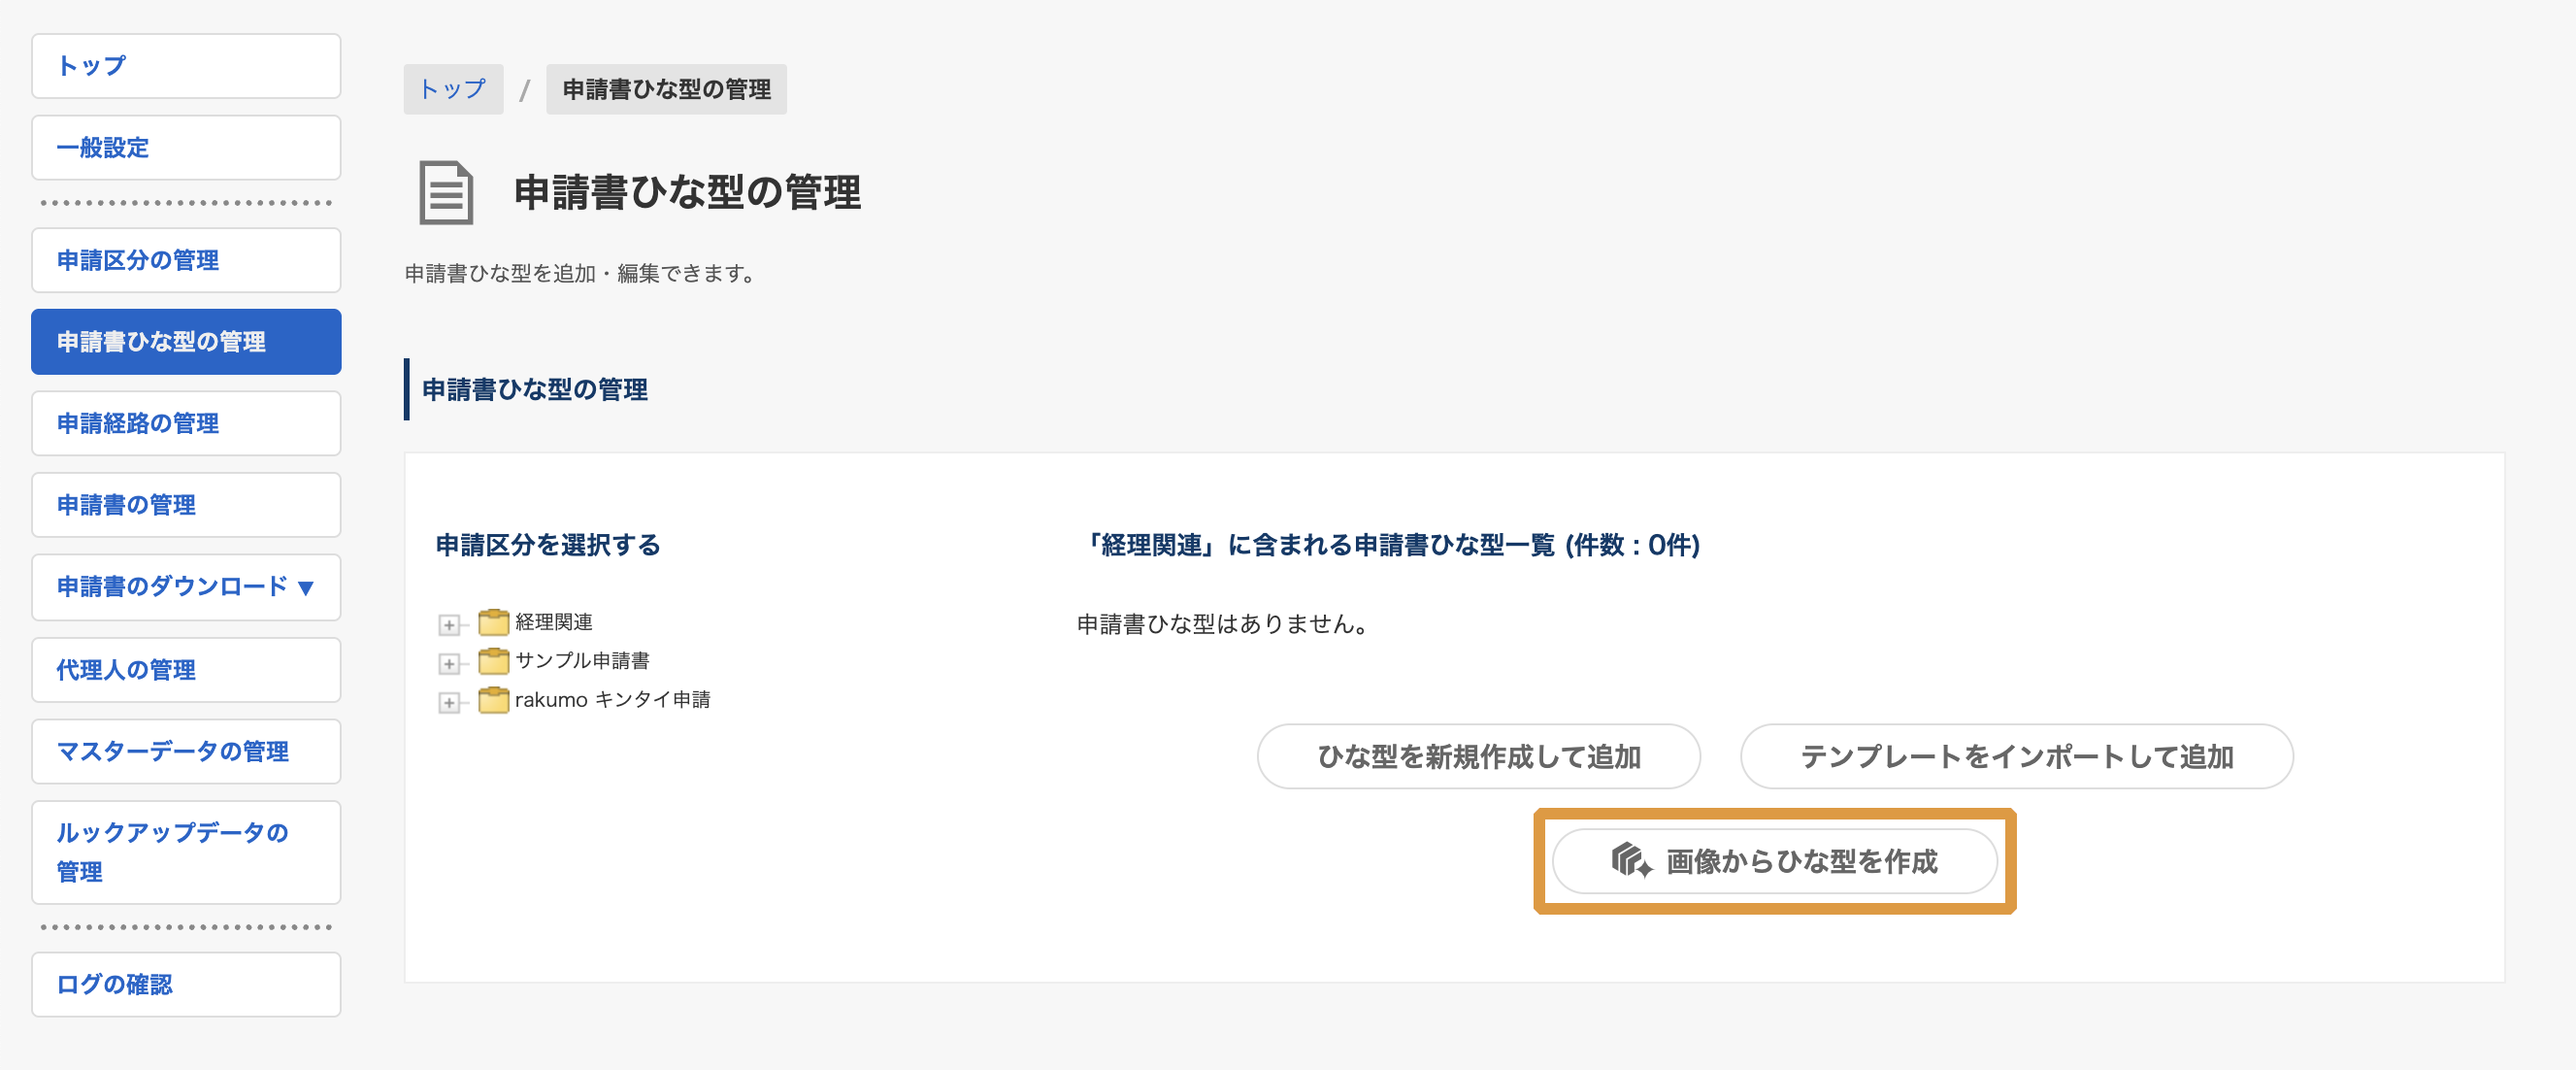2576x1070 pixels.
Task: Click ひな型を新規作成して追加 button
Action: [x=1478, y=756]
